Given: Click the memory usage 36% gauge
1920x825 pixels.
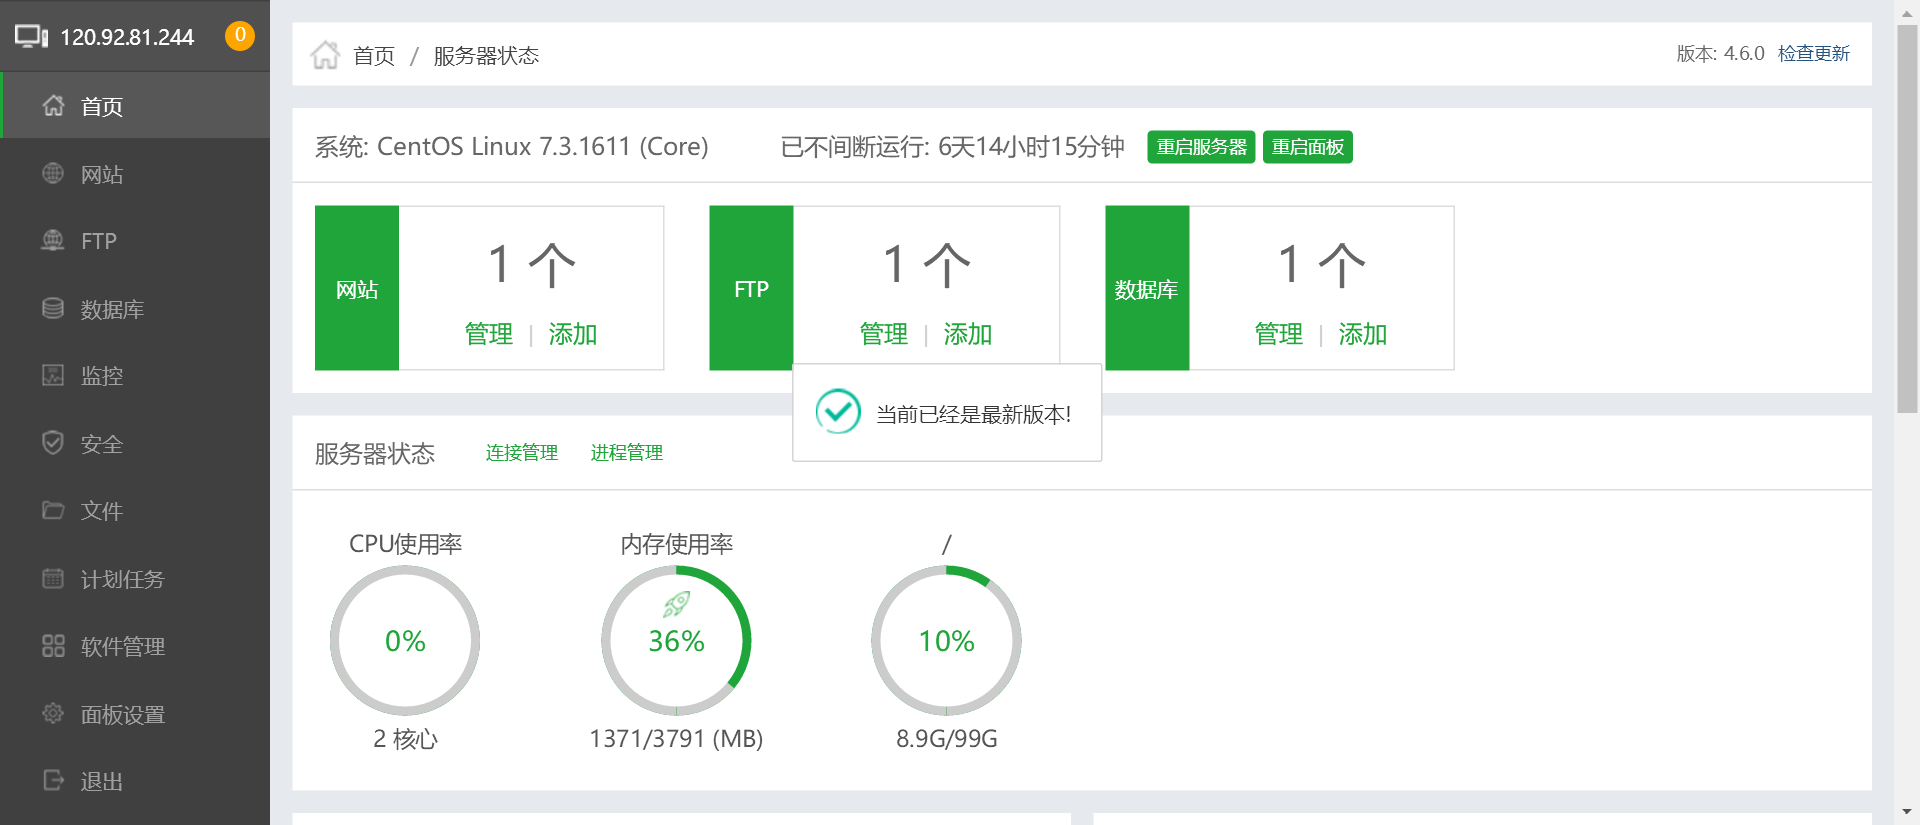Looking at the screenshot, I should (x=676, y=640).
